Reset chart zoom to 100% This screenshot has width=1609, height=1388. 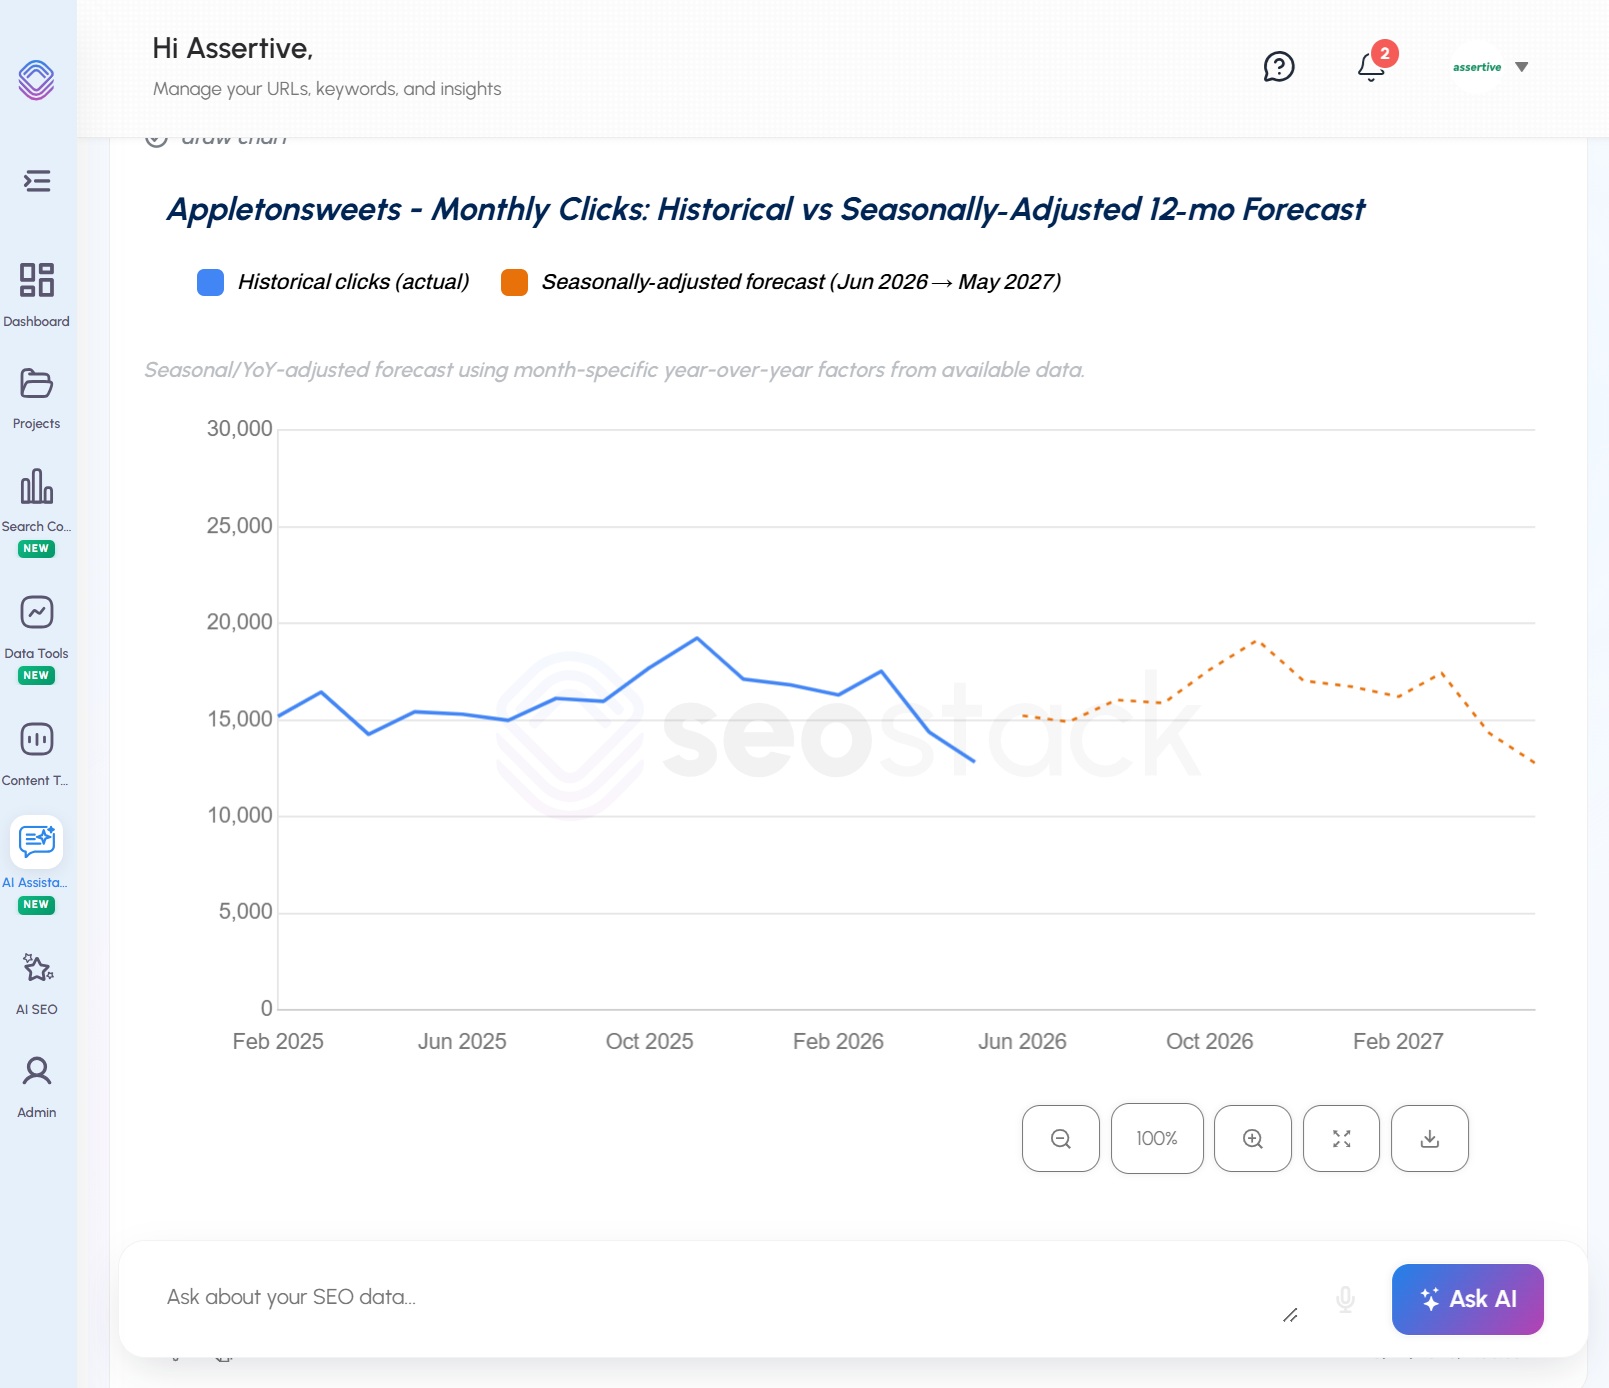(1157, 1138)
